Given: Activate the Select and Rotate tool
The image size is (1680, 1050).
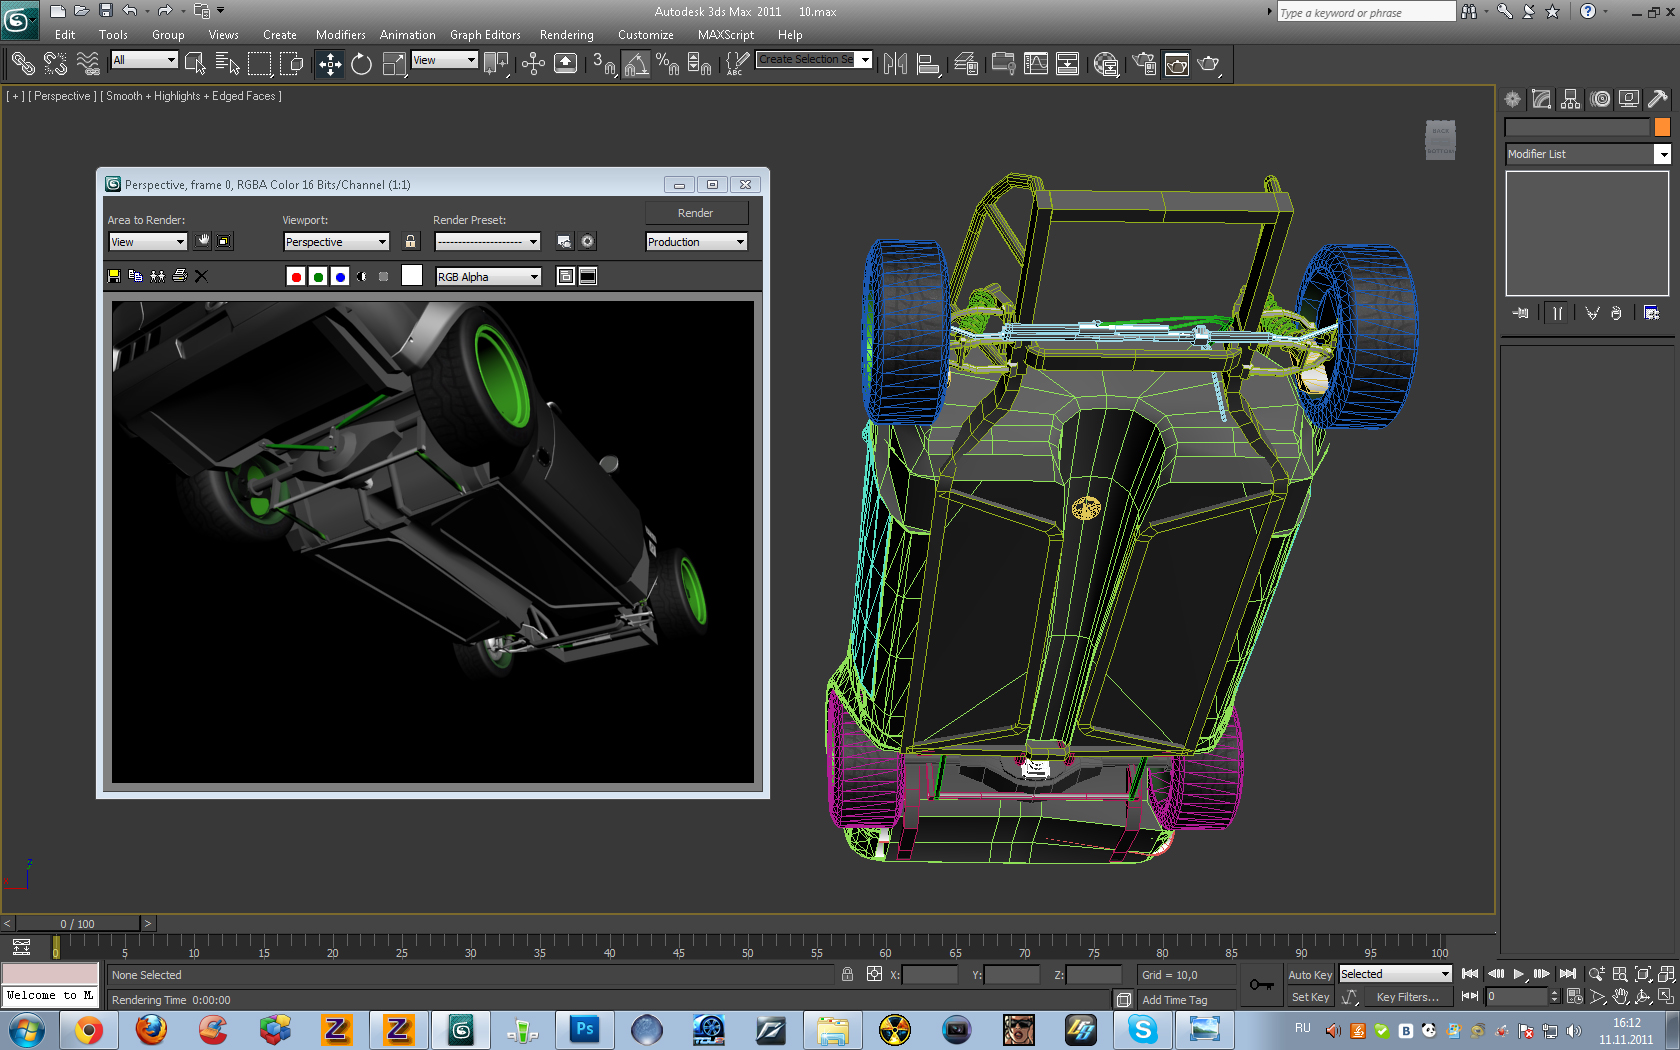Looking at the screenshot, I should click(x=361, y=65).
